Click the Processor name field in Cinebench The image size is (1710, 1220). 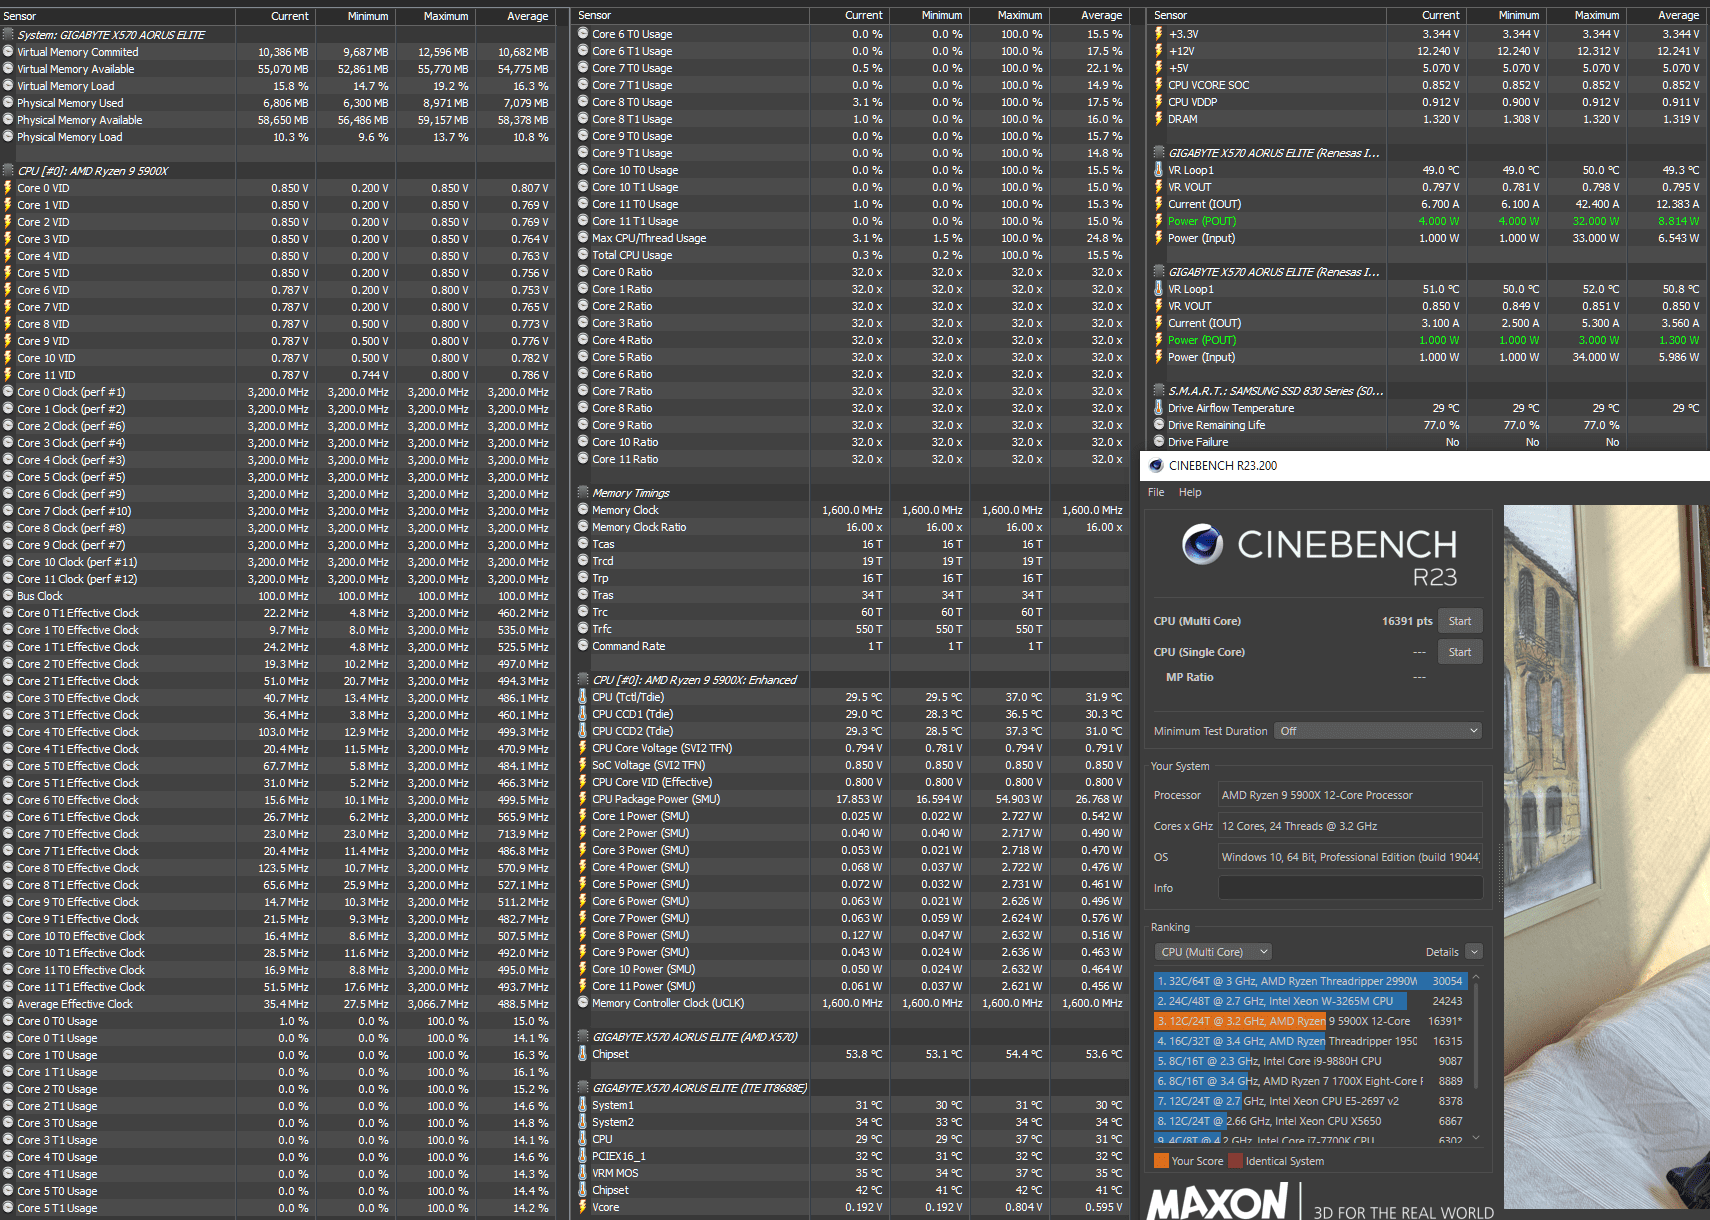[1350, 795]
